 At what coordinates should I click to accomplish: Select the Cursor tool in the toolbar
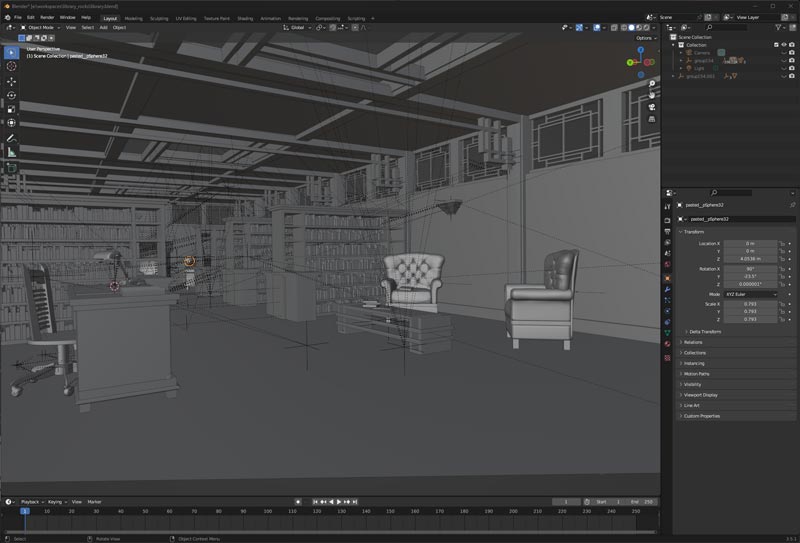[11, 66]
